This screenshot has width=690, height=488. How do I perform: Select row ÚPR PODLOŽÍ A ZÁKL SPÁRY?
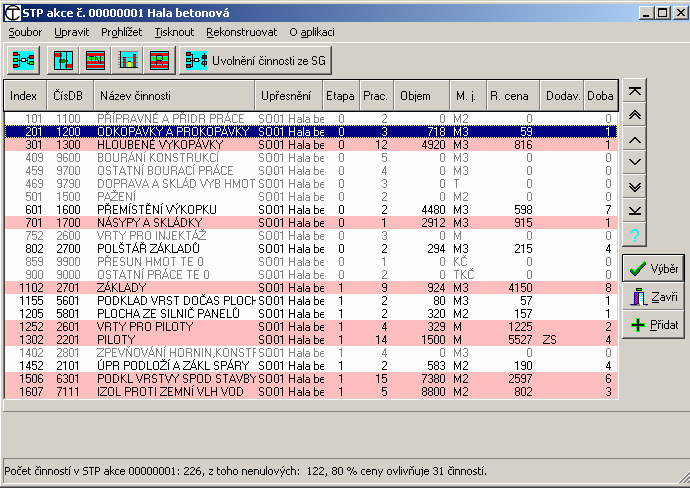311,366
